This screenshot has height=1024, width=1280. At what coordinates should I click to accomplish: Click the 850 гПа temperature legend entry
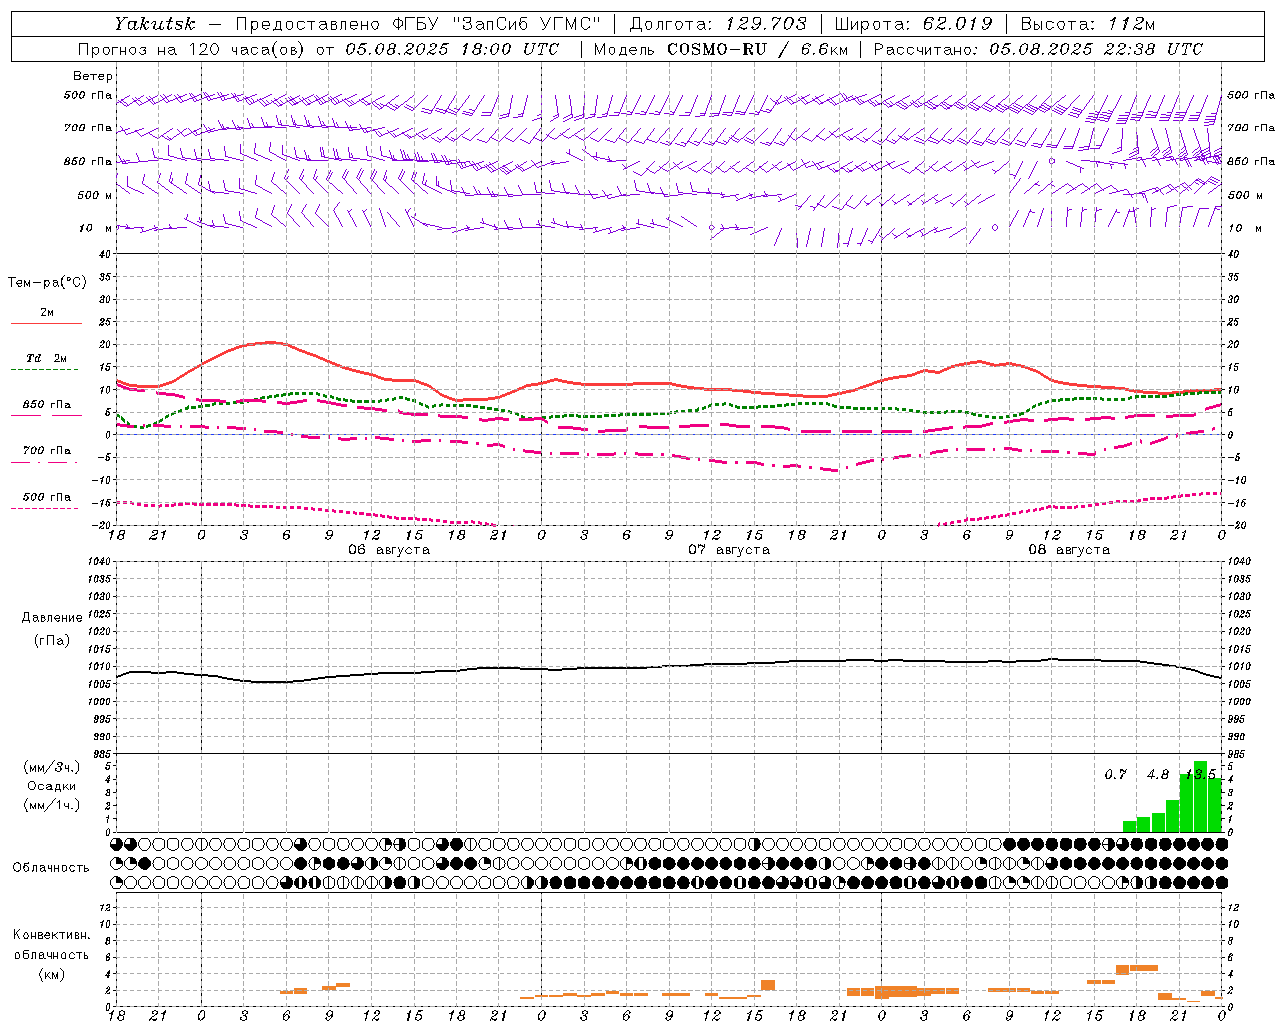[x=46, y=405]
